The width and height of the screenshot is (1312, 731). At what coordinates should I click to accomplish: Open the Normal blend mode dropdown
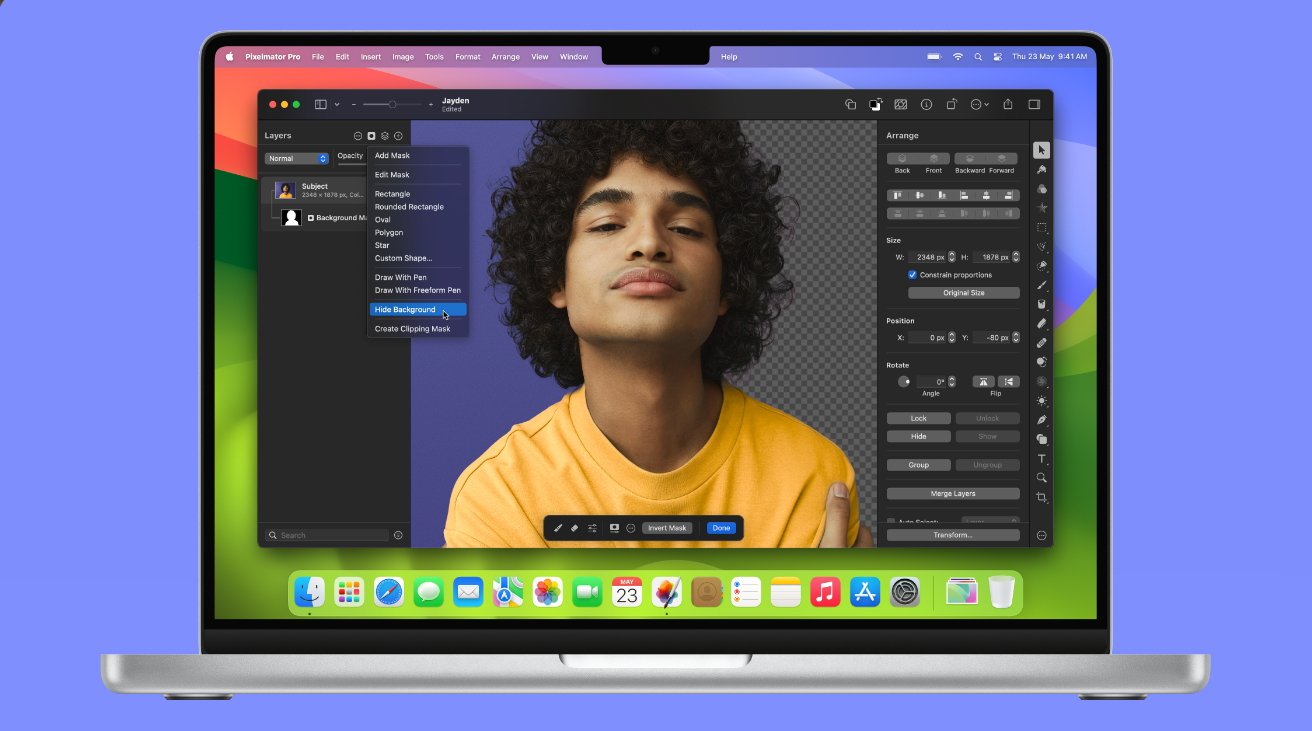coord(296,158)
